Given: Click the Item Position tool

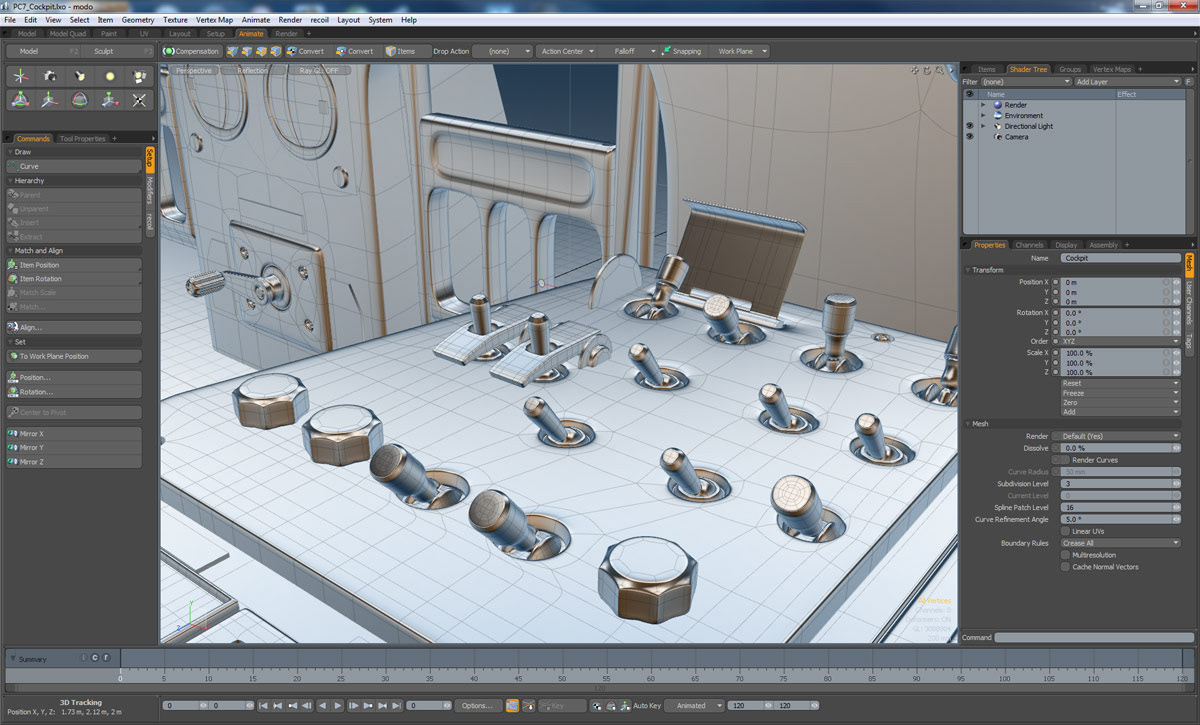Looking at the screenshot, I should coord(72,265).
